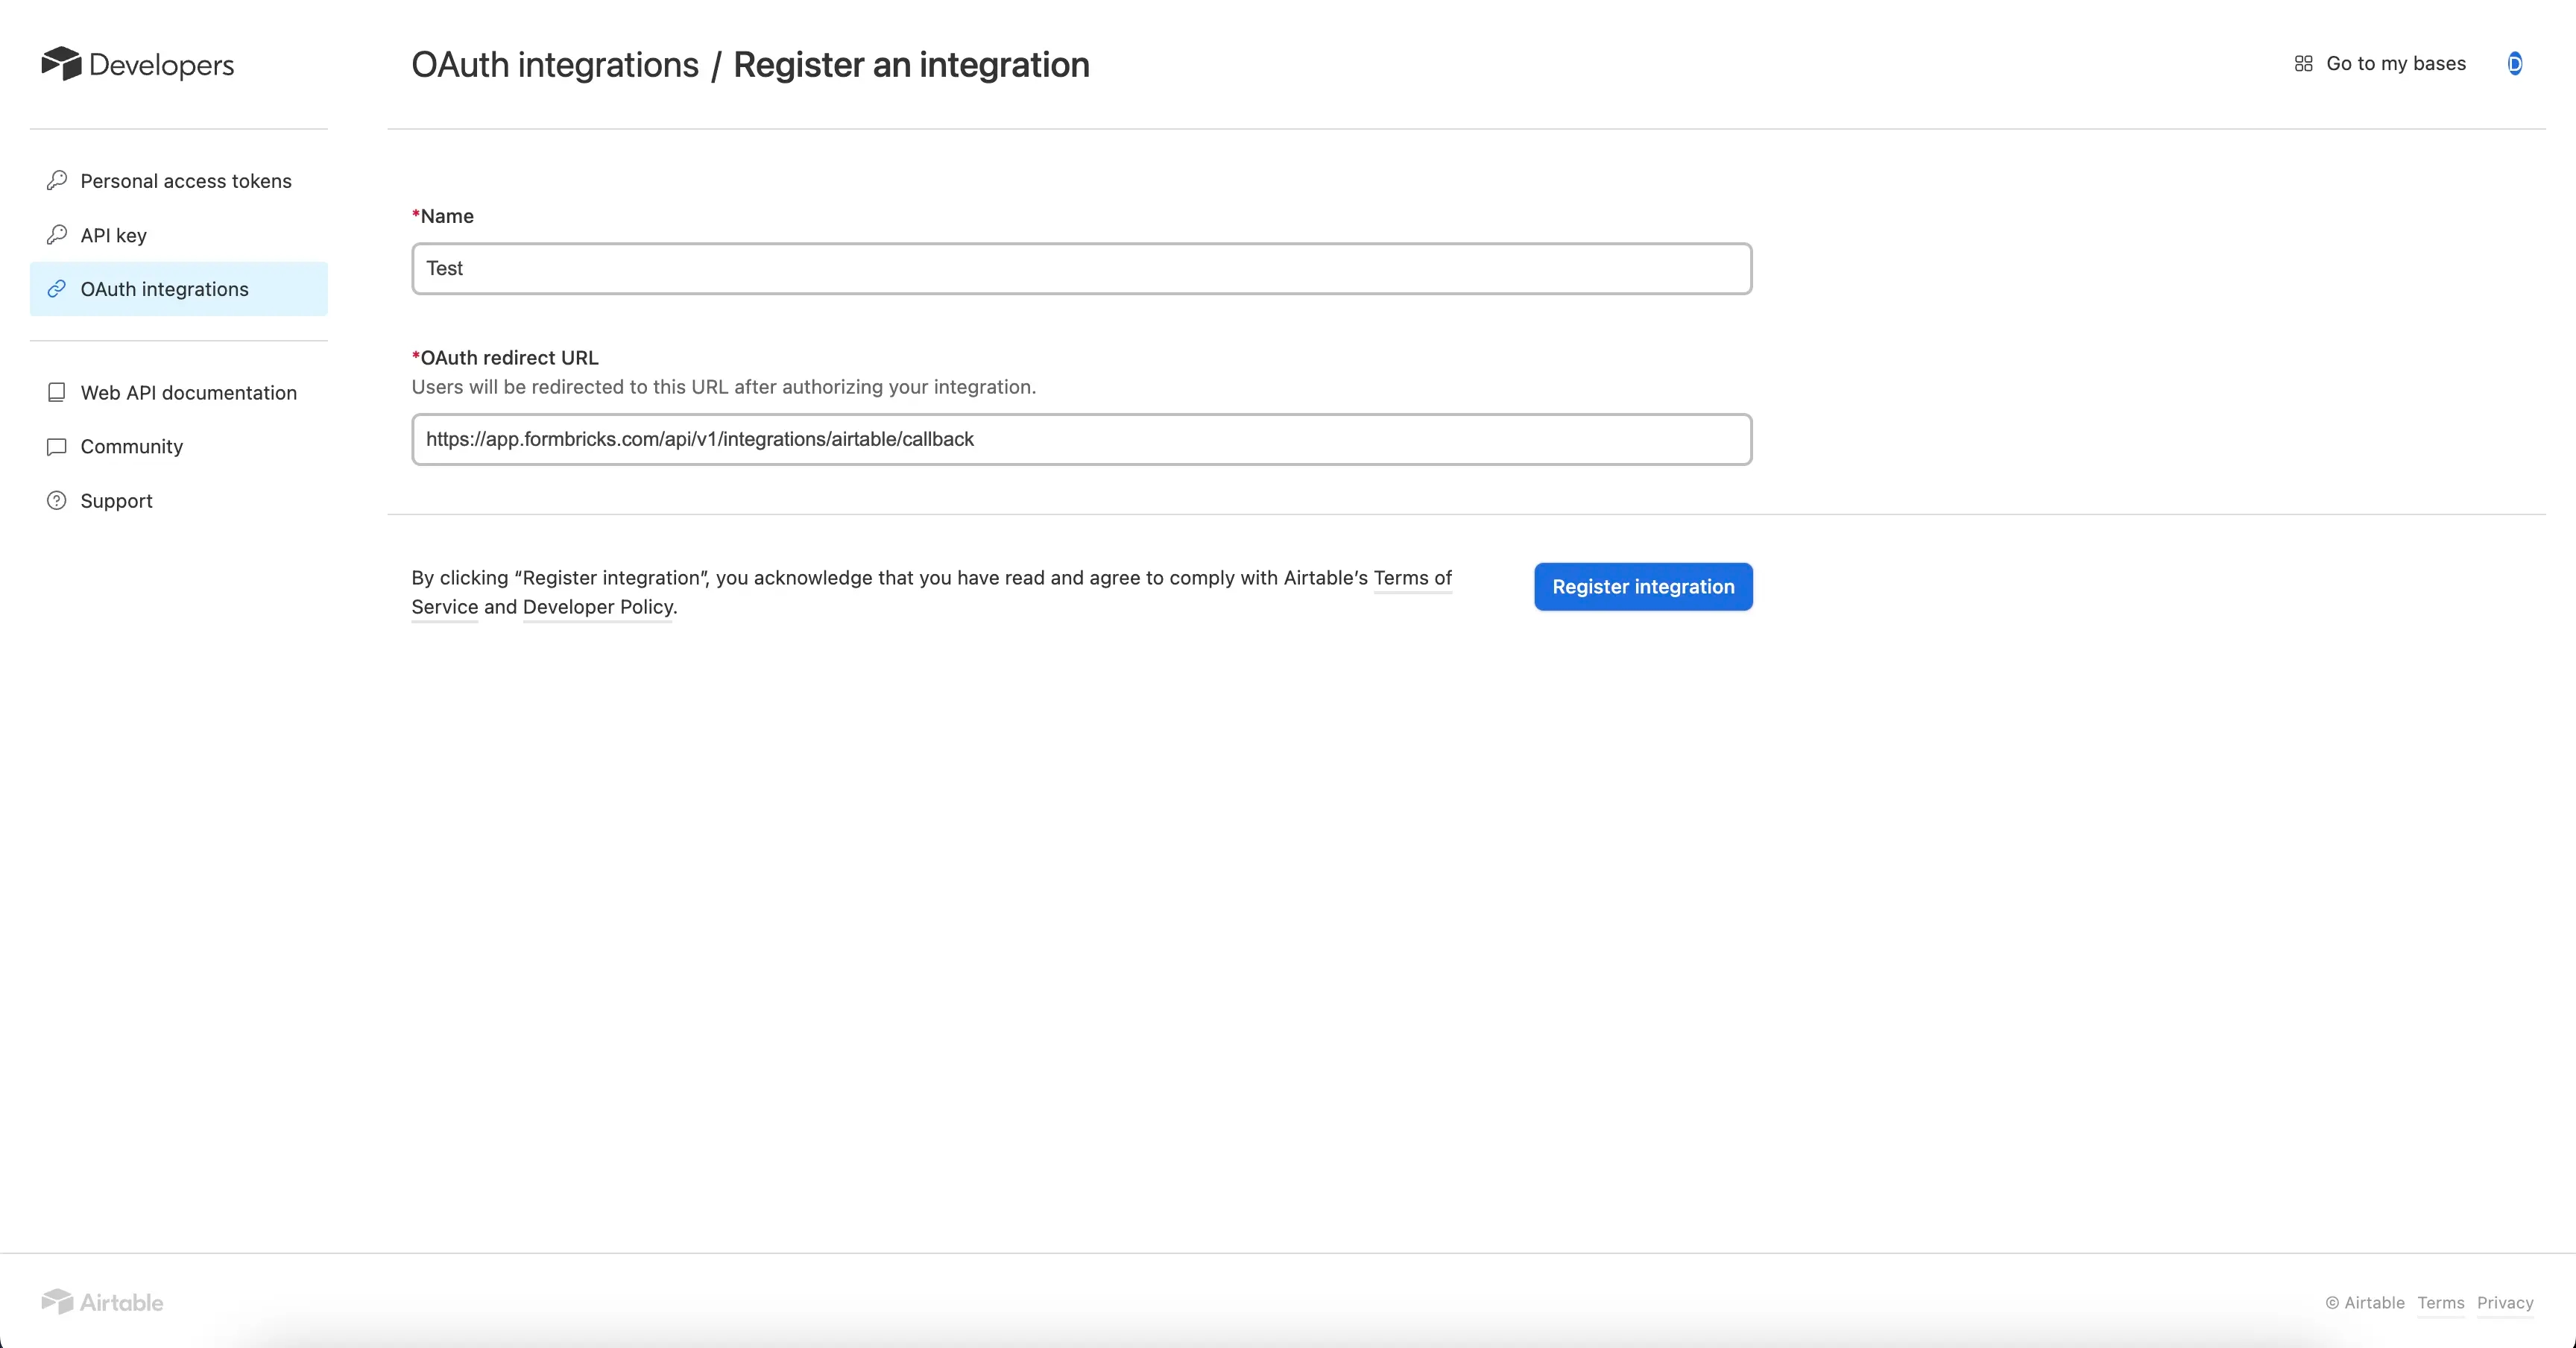The height and width of the screenshot is (1348, 2576).
Task: Open the user account avatar
Action: click(2514, 64)
